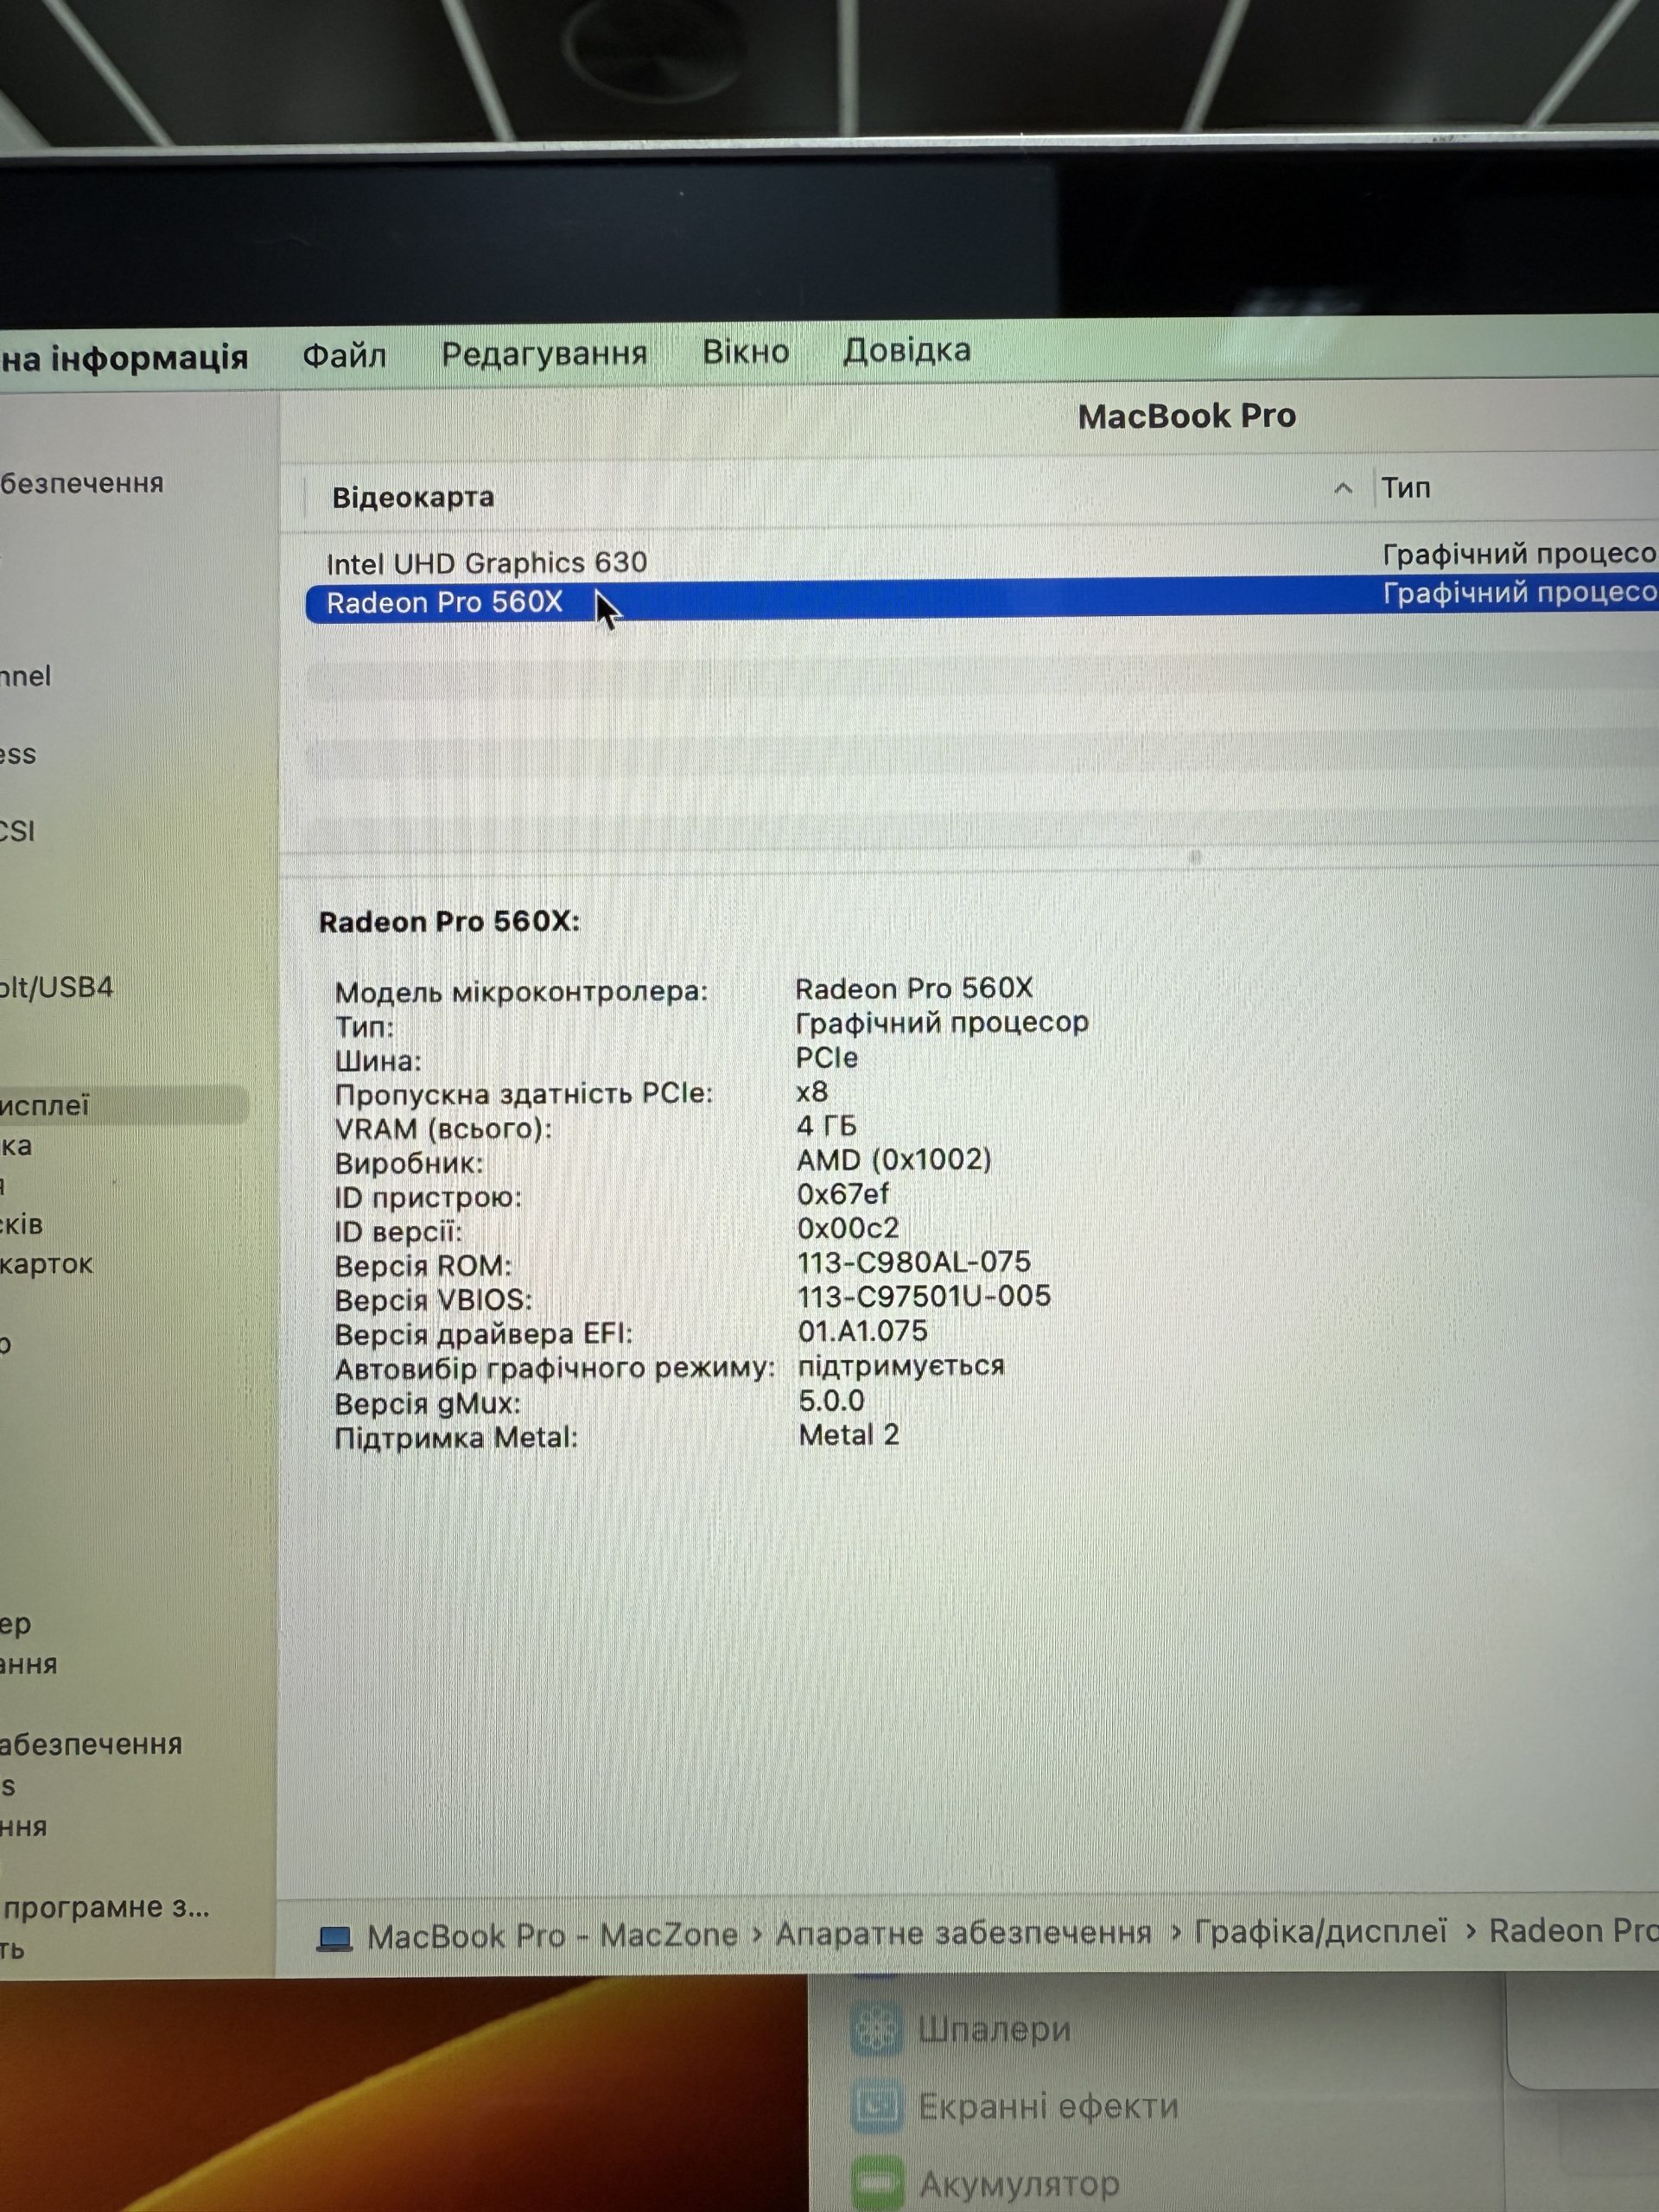Select the sidebar item ending in абезпечення
The height and width of the screenshot is (2212, 1659).
click(91, 1745)
